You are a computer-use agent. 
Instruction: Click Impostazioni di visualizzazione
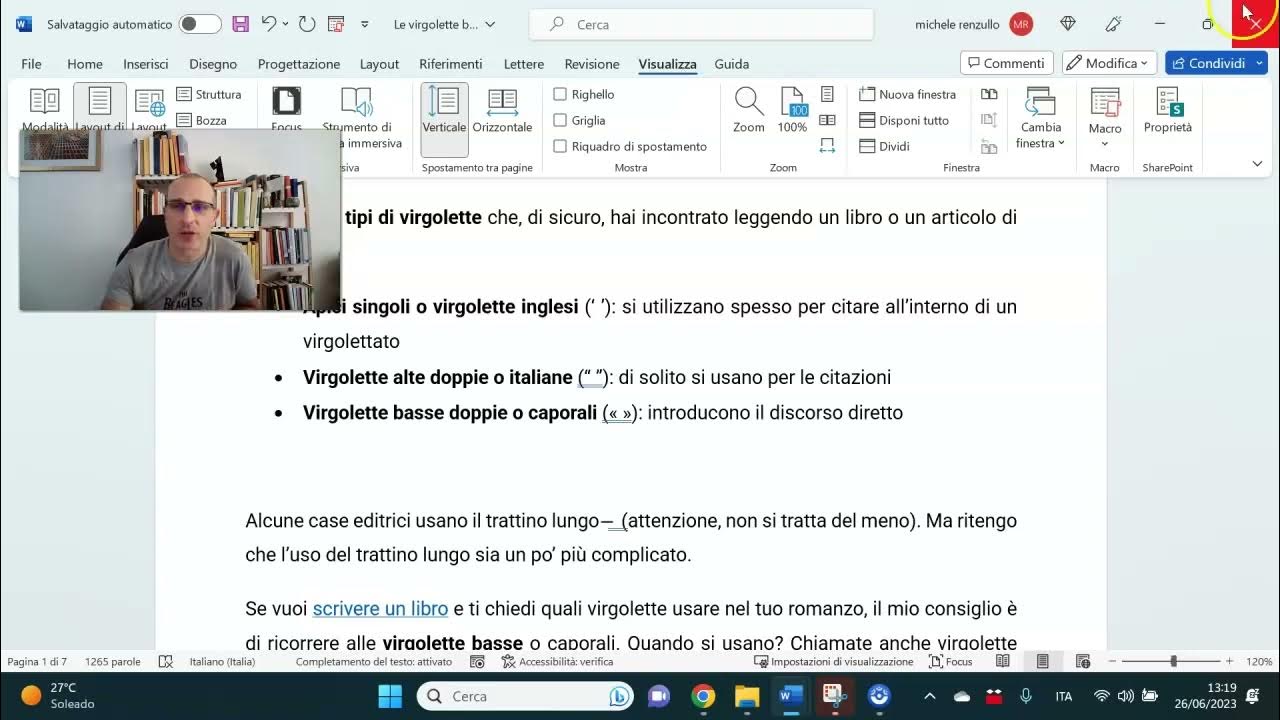pos(833,661)
